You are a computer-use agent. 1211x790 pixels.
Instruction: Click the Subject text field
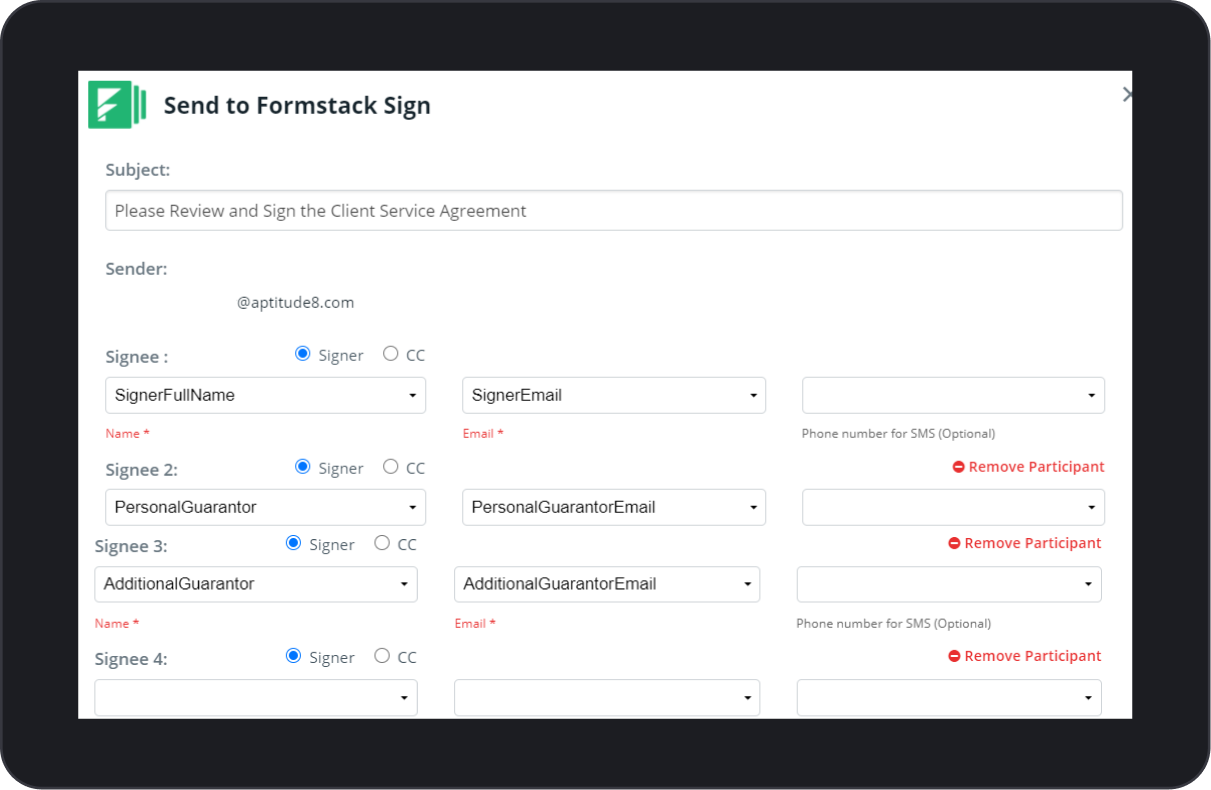[614, 211]
